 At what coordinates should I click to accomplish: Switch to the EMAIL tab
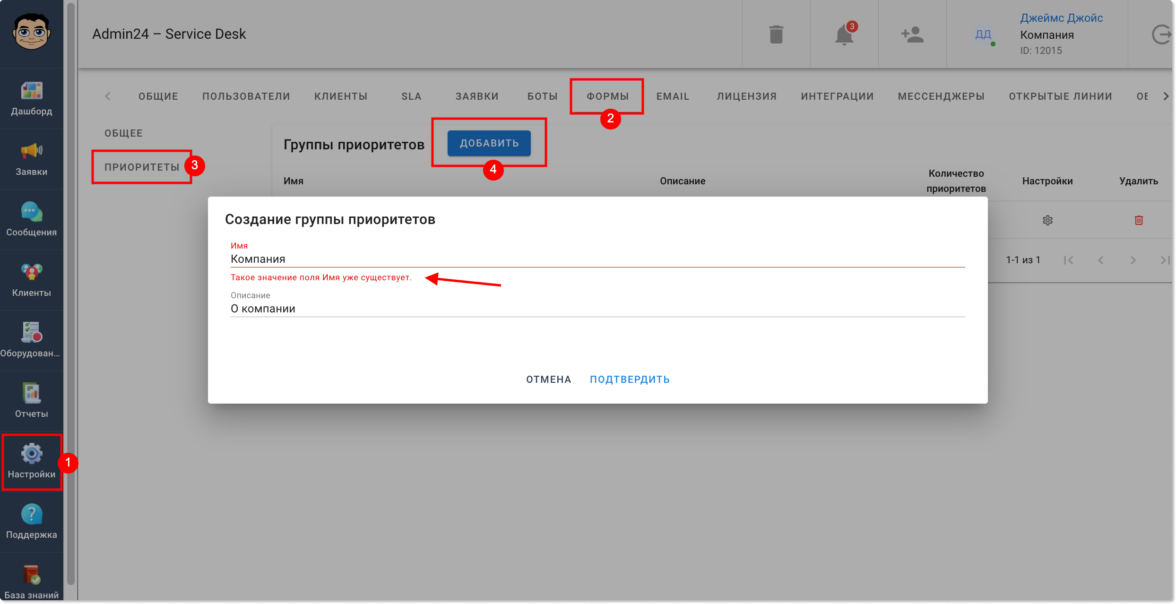[x=673, y=96]
